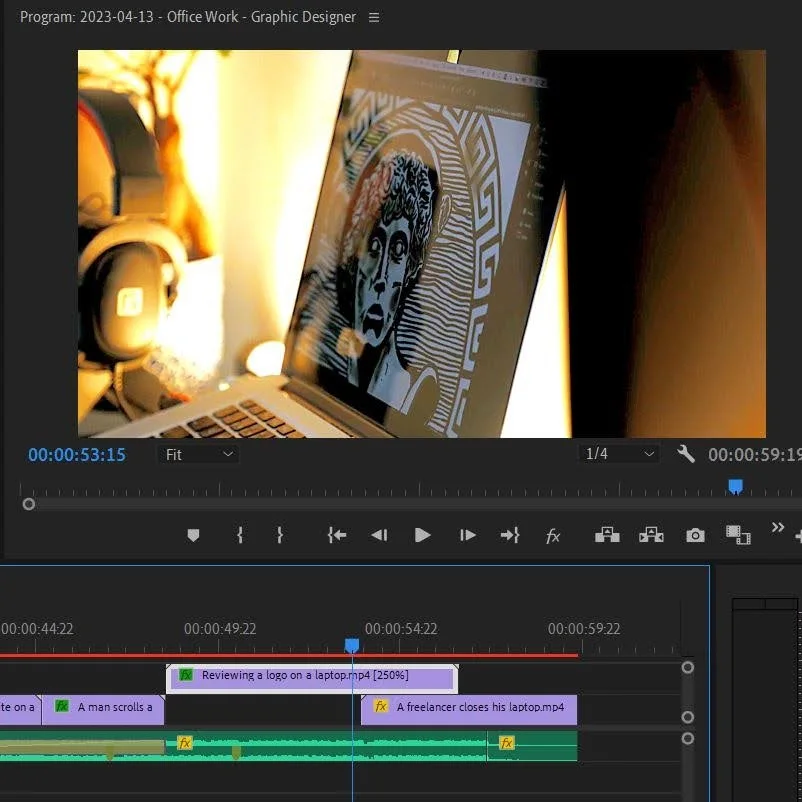Click the Go to In button
Image resolution: width=802 pixels, height=802 pixels.
pyautogui.click(x=337, y=535)
